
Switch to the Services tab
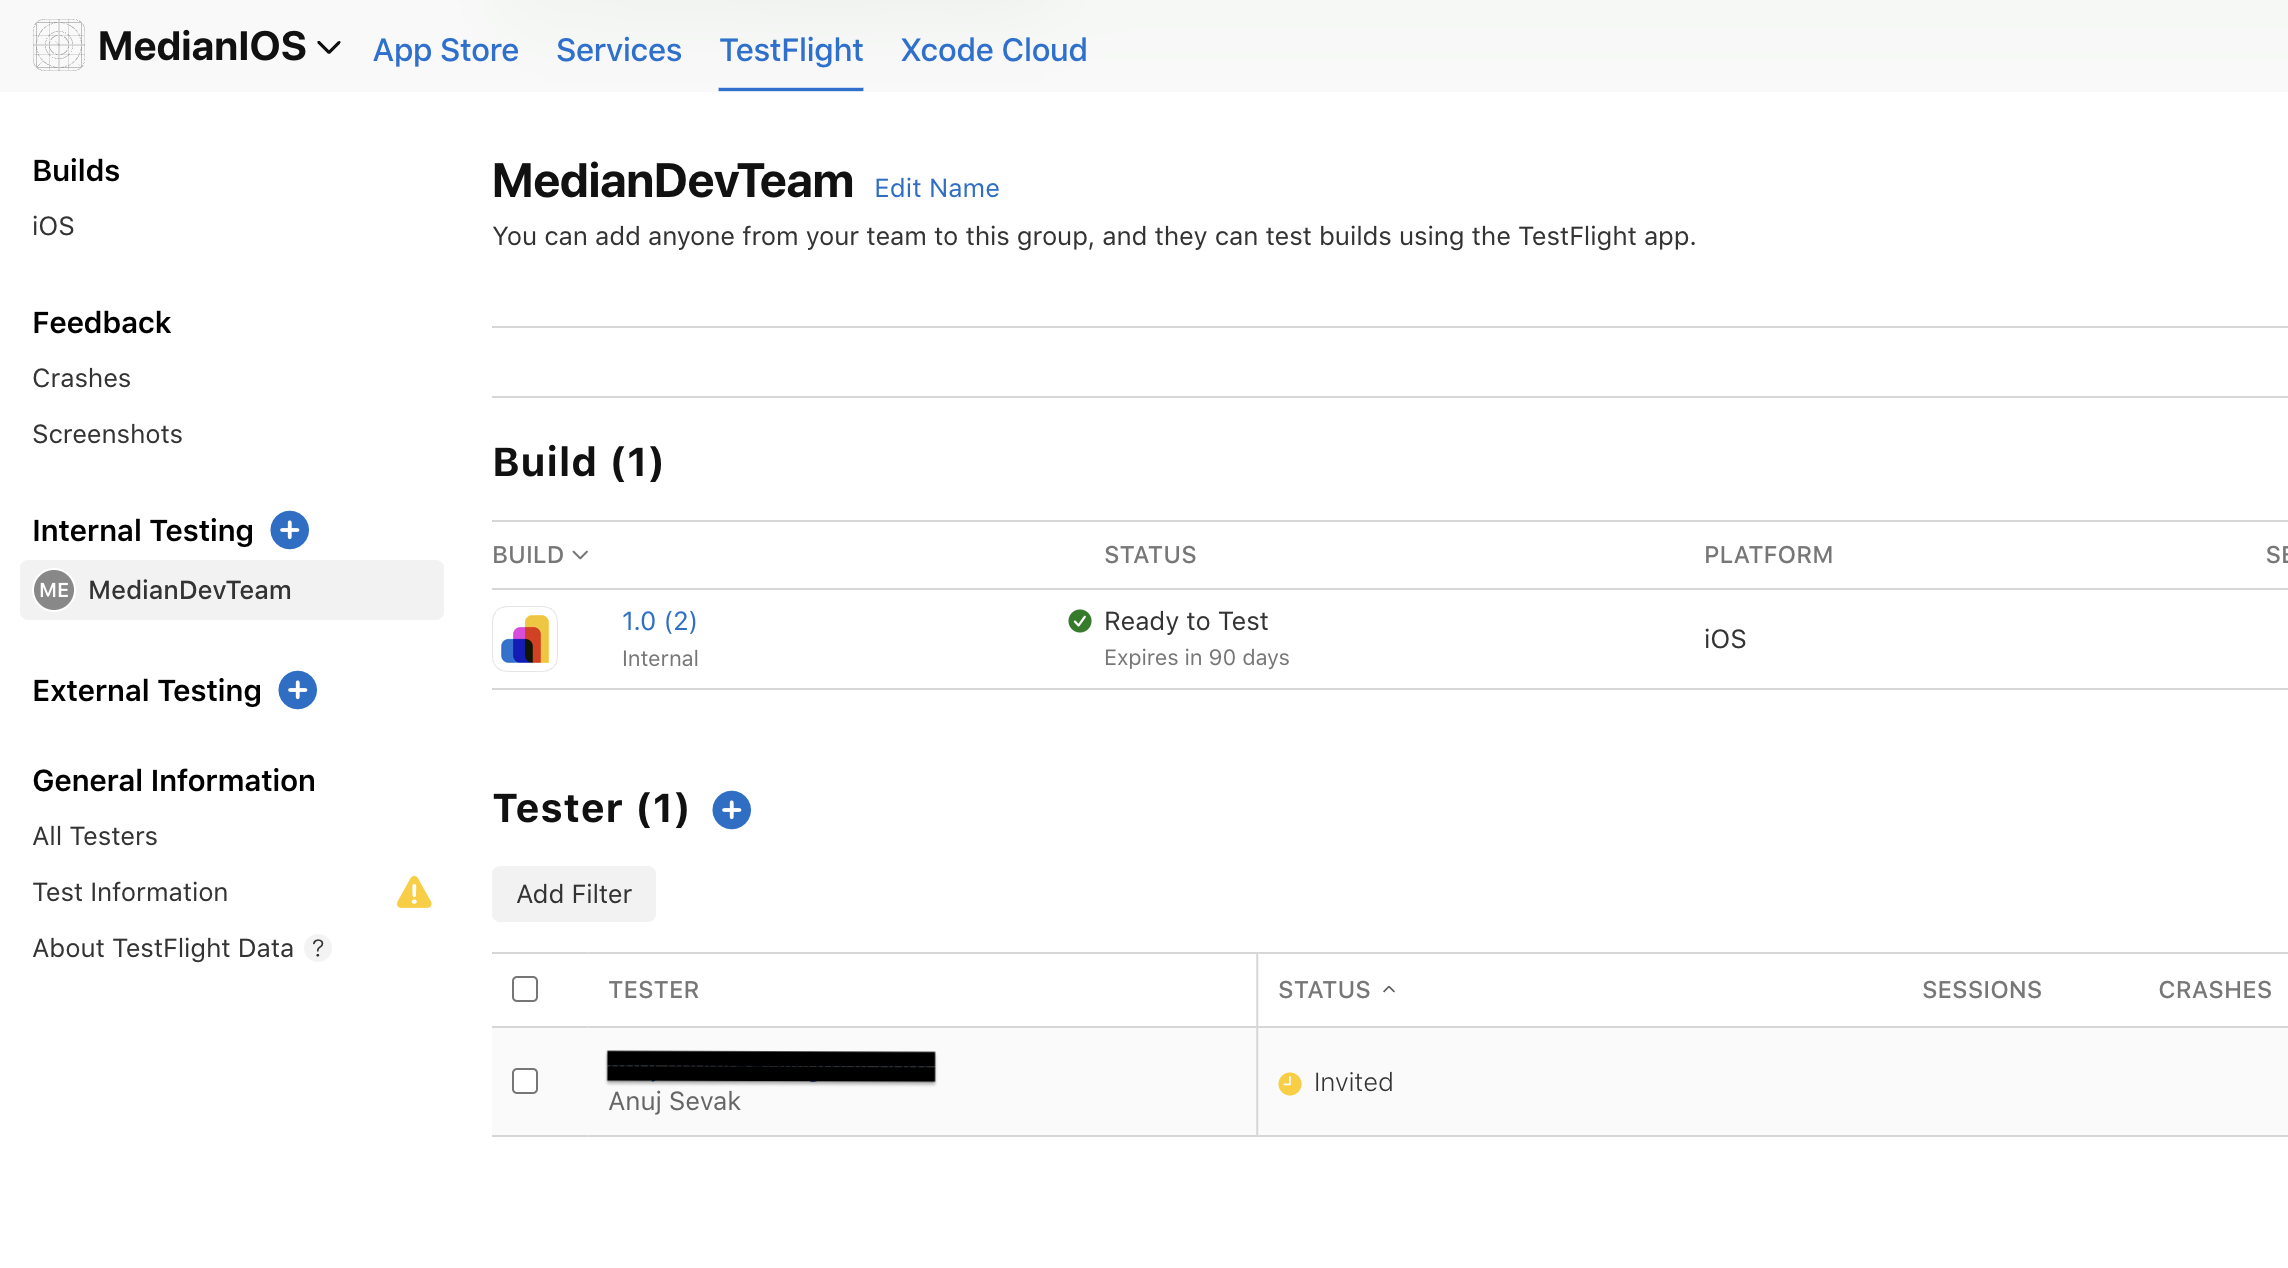point(619,50)
